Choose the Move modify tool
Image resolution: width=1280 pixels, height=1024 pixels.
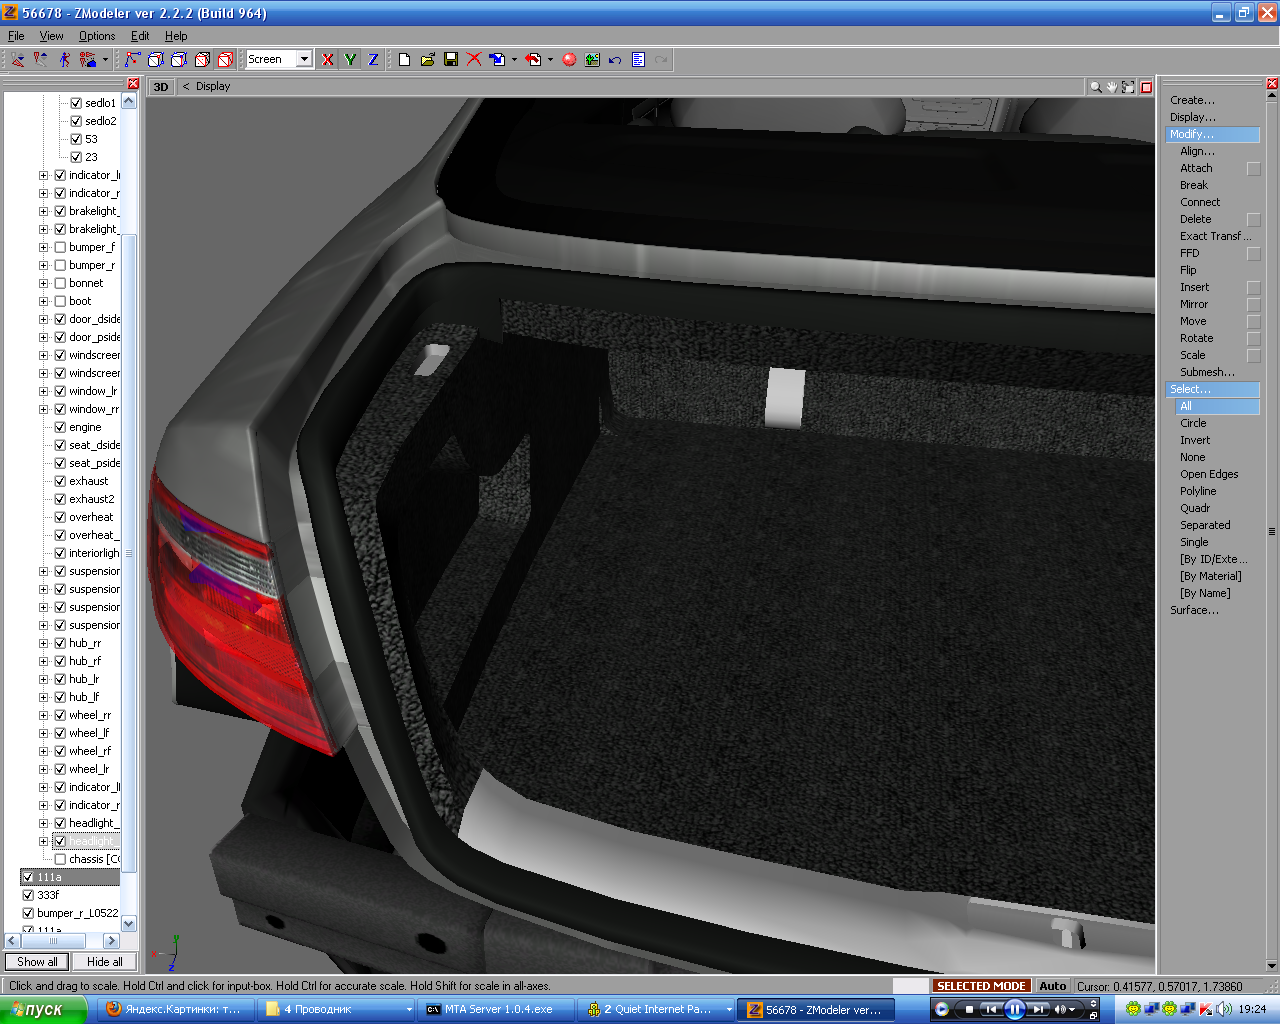click(x=1193, y=321)
